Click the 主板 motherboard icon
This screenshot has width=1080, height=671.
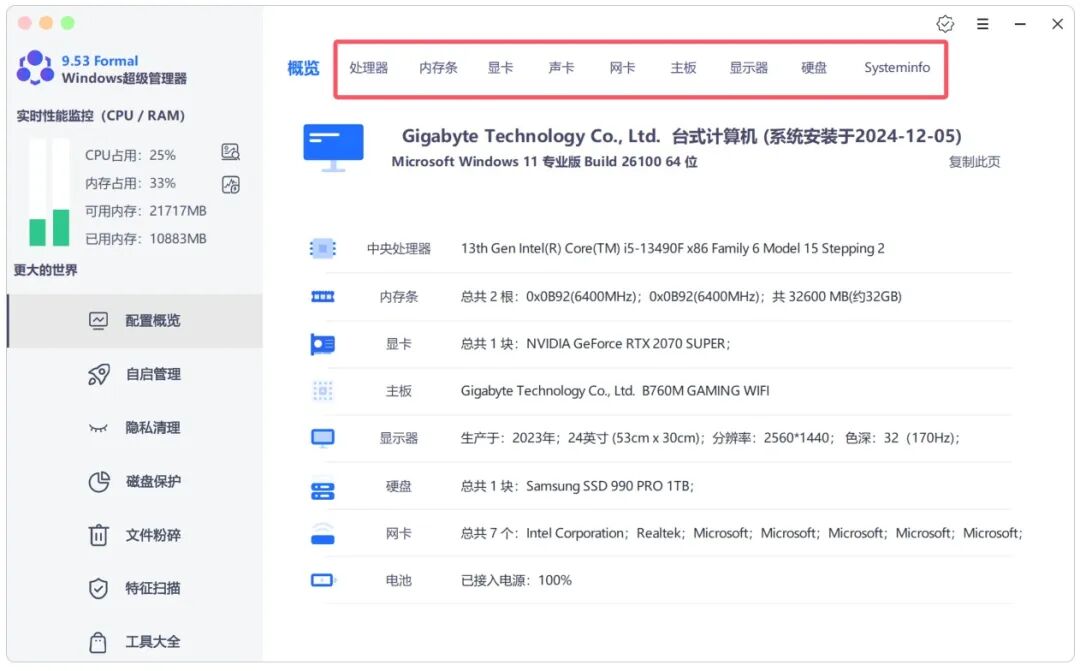(322, 391)
